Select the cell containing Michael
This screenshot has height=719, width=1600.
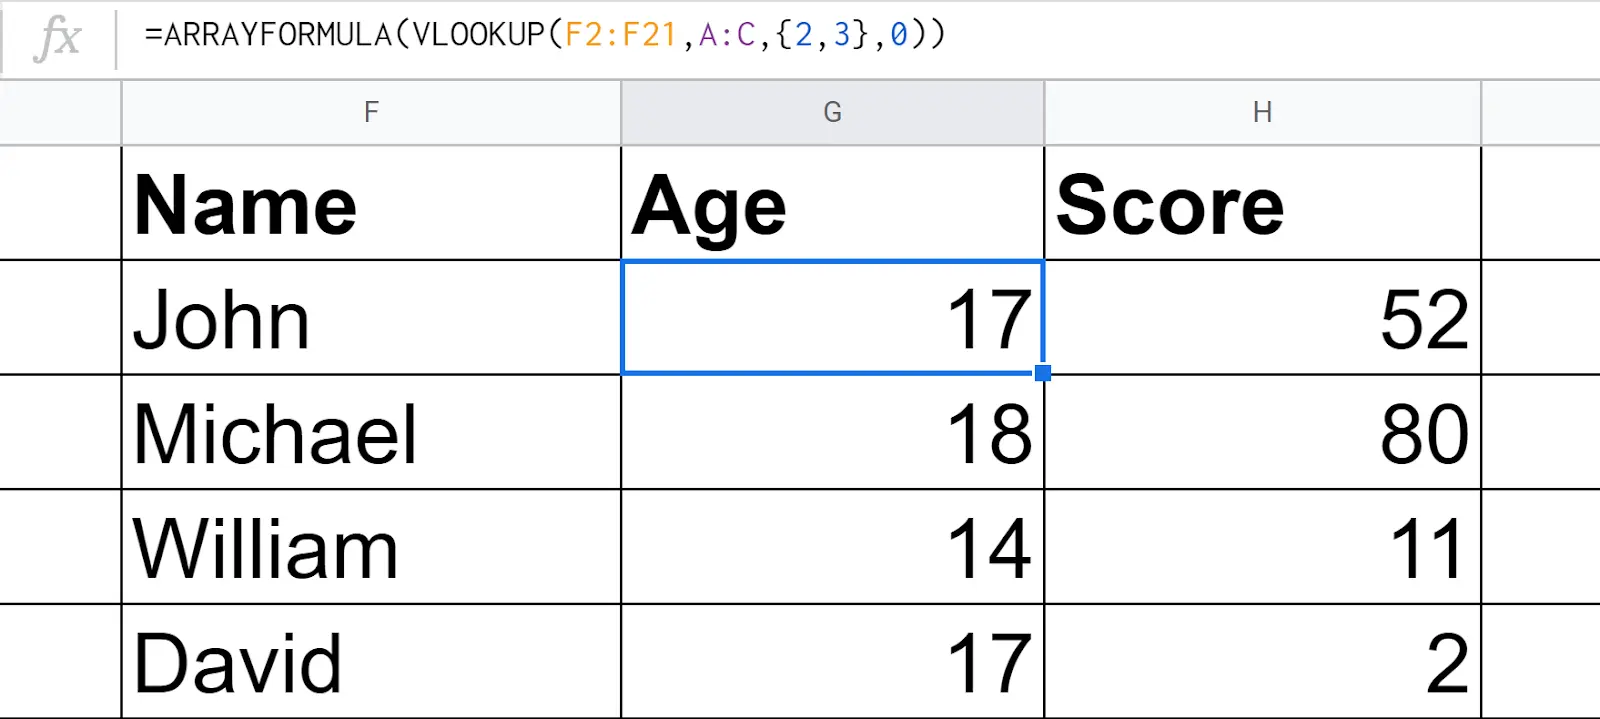tap(371, 433)
